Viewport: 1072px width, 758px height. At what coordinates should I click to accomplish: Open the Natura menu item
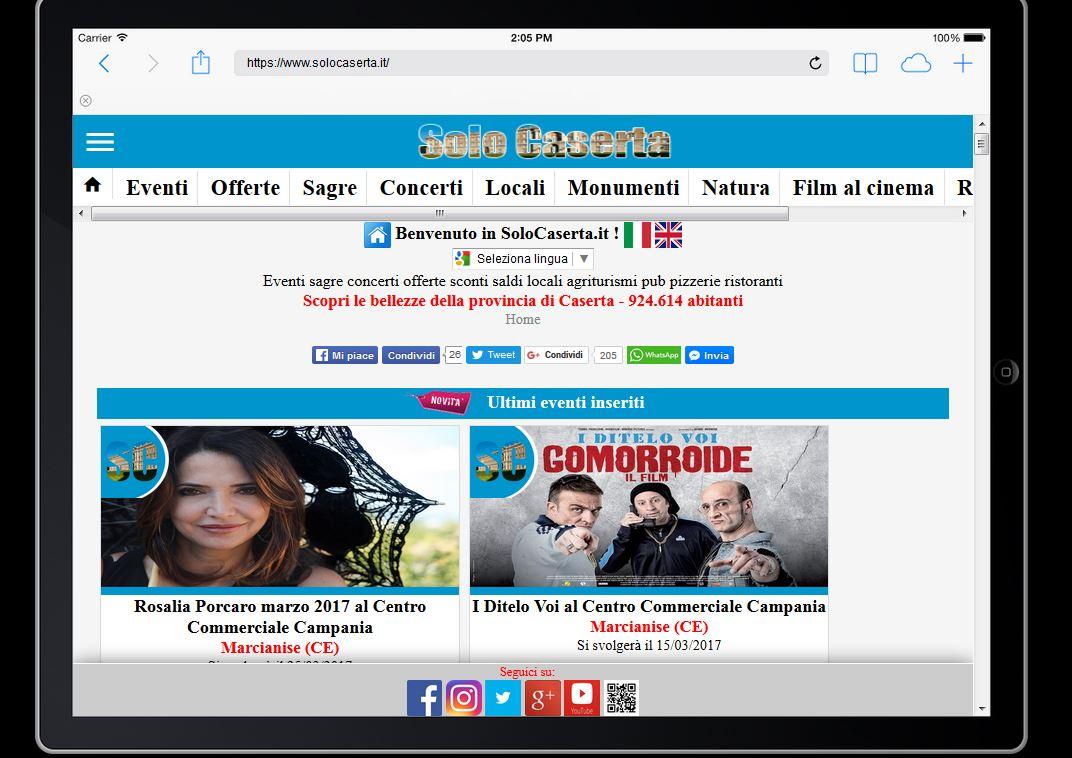[735, 187]
